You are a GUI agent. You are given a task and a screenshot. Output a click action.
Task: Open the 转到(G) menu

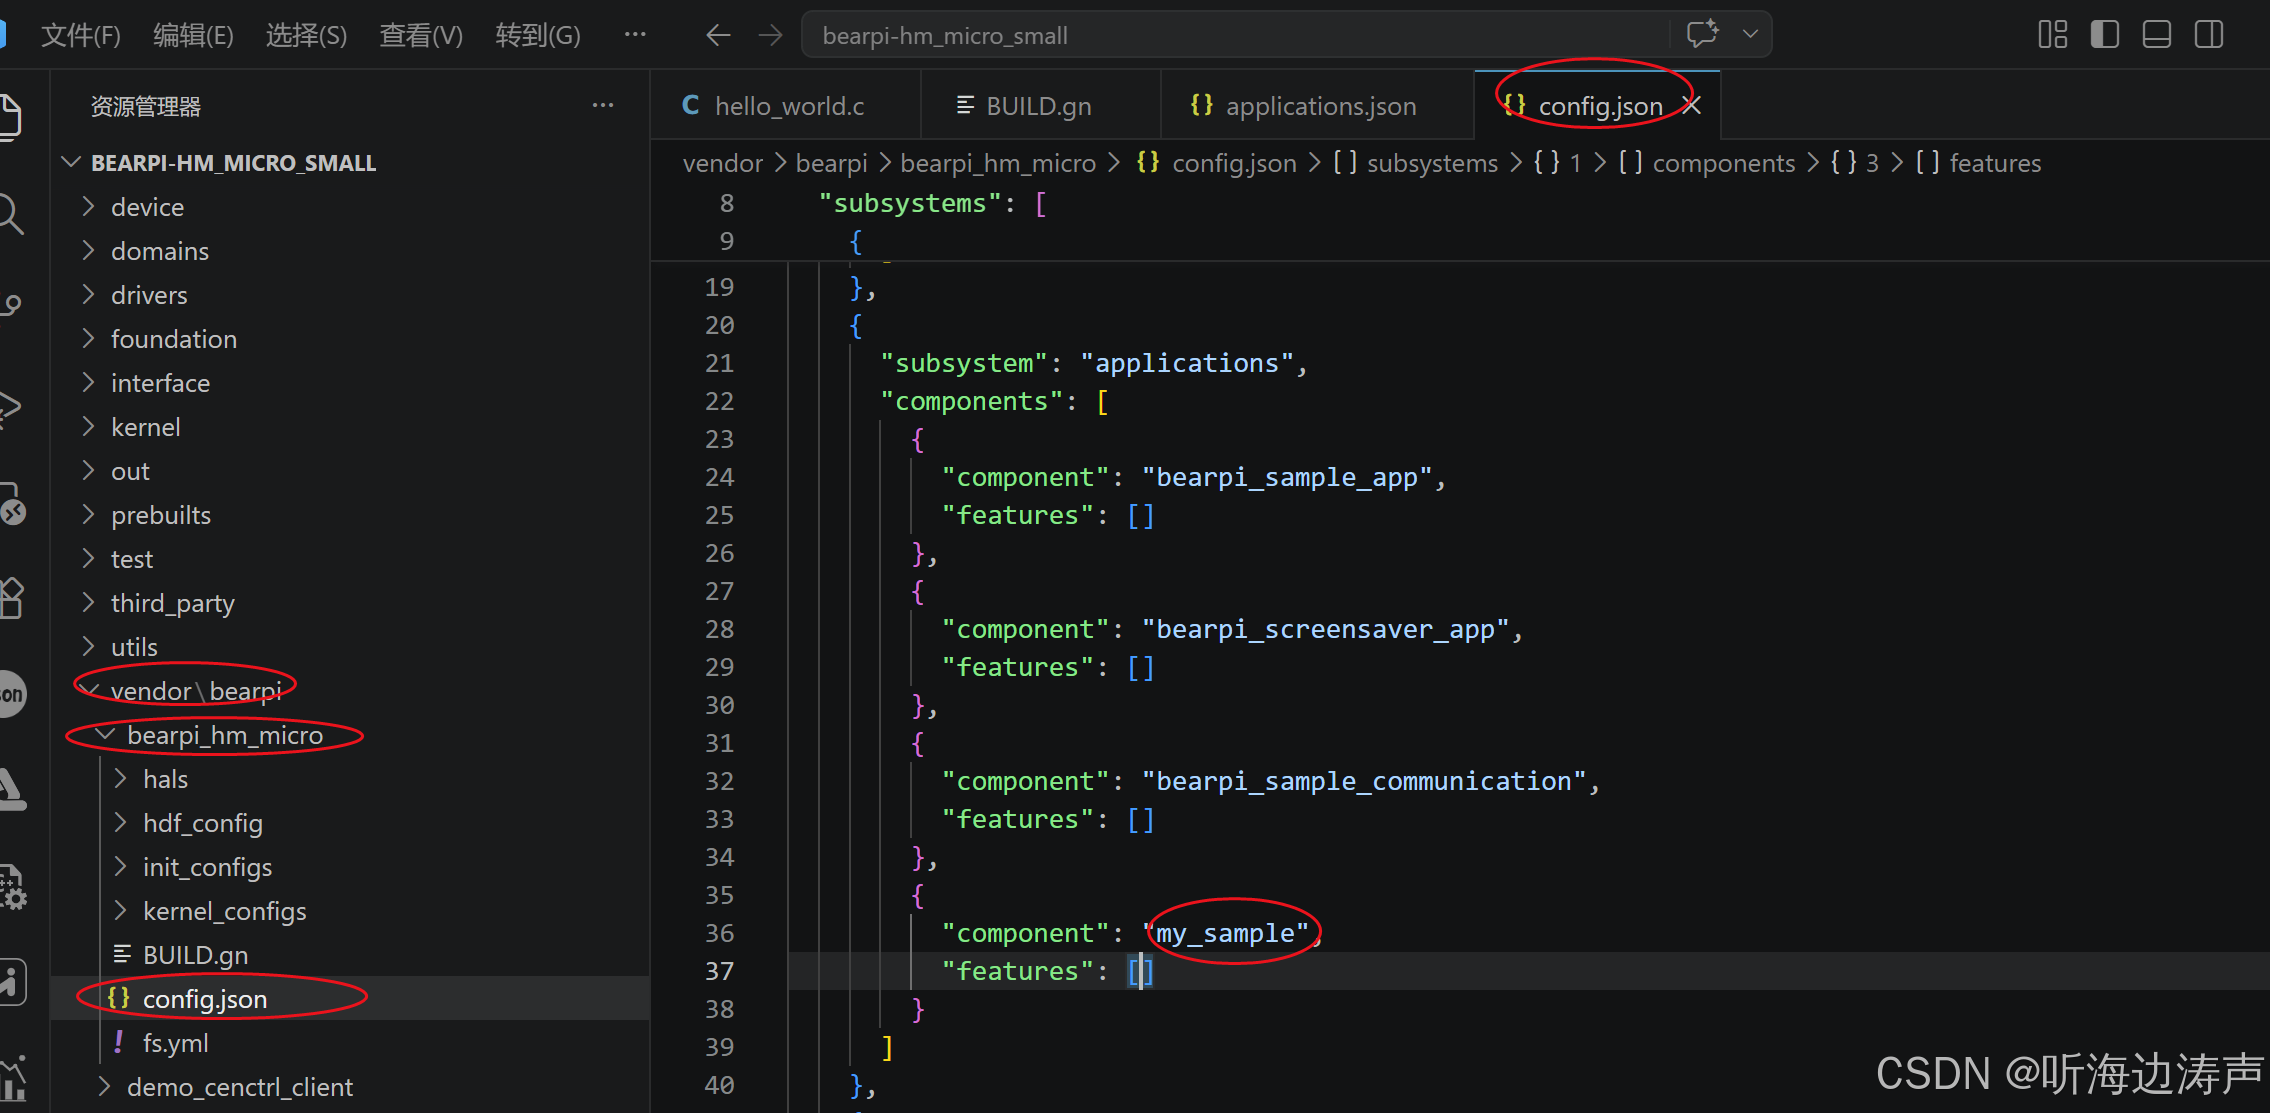[538, 36]
